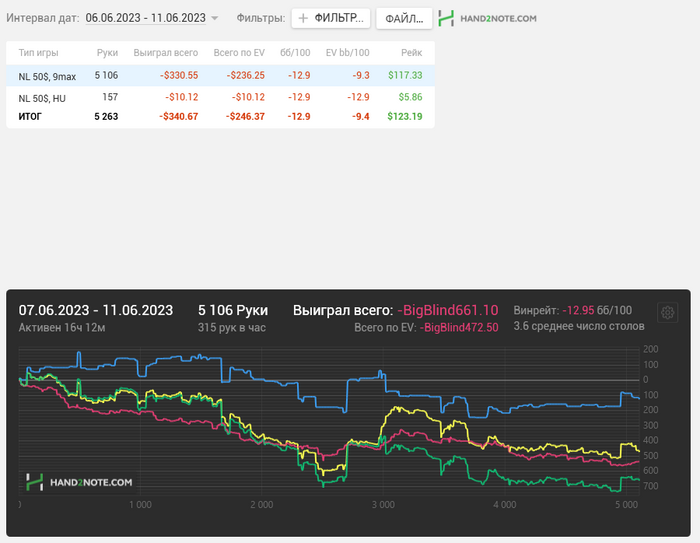Sort by Рейк column header
700x543 pixels.
pyautogui.click(x=411, y=53)
